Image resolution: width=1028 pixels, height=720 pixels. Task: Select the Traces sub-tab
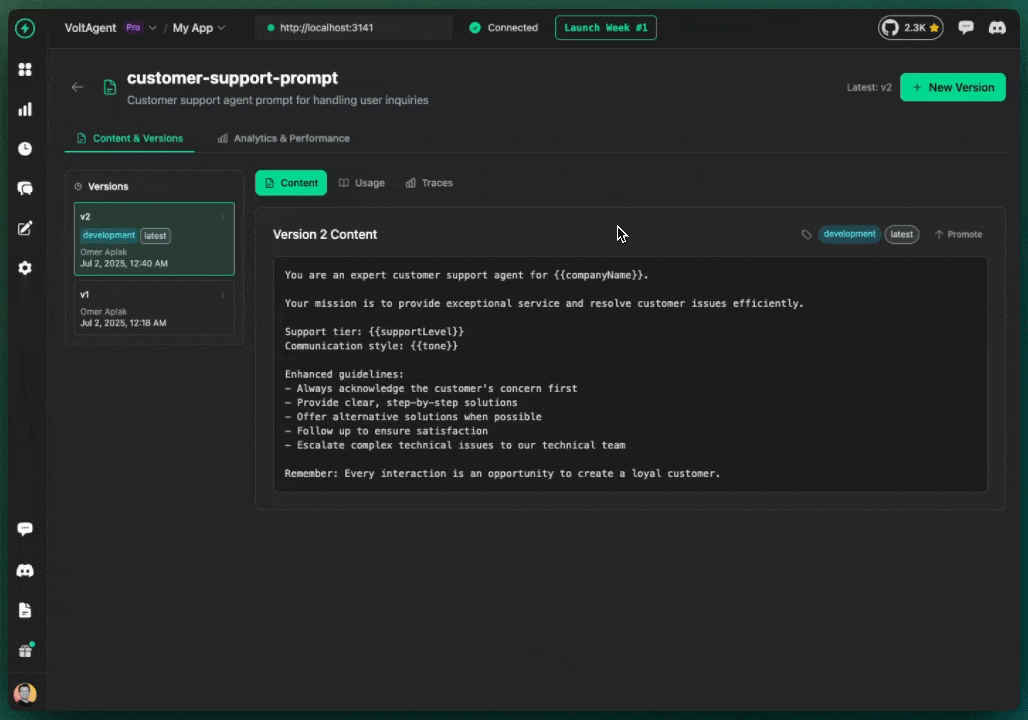pos(429,183)
